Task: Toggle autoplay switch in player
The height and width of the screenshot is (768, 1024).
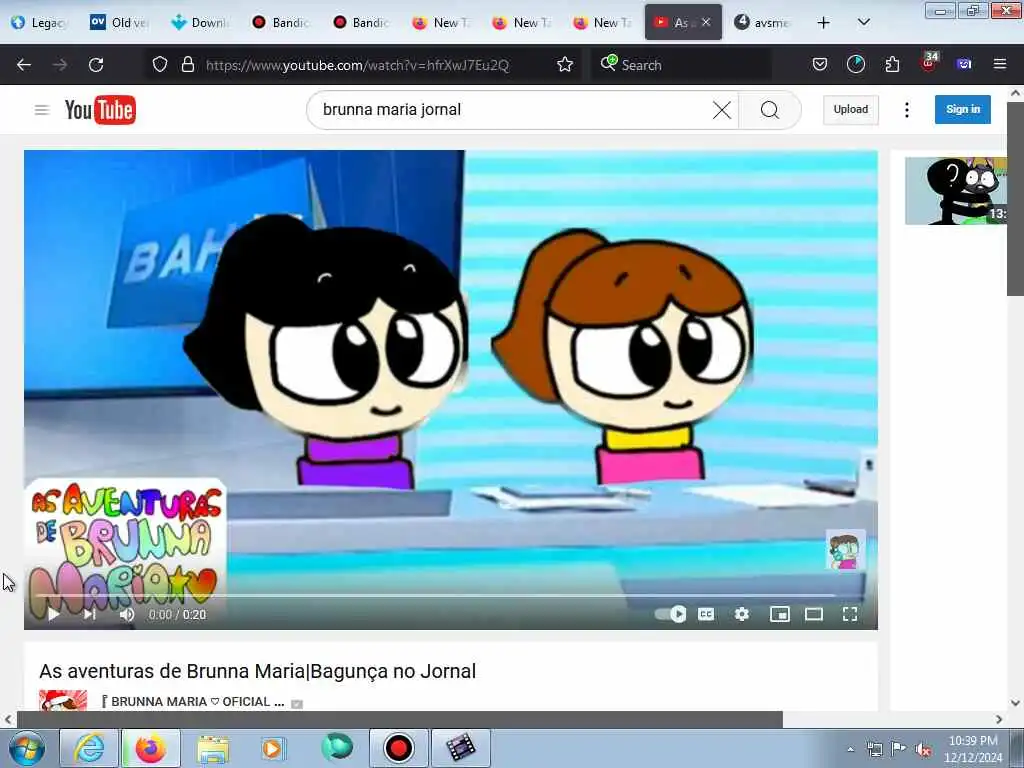Action: coord(670,614)
